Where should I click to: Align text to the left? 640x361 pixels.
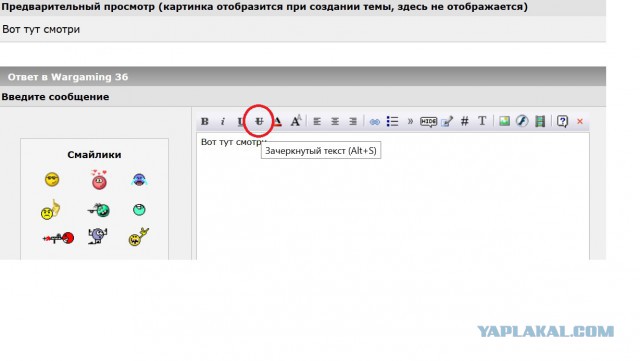click(x=317, y=121)
